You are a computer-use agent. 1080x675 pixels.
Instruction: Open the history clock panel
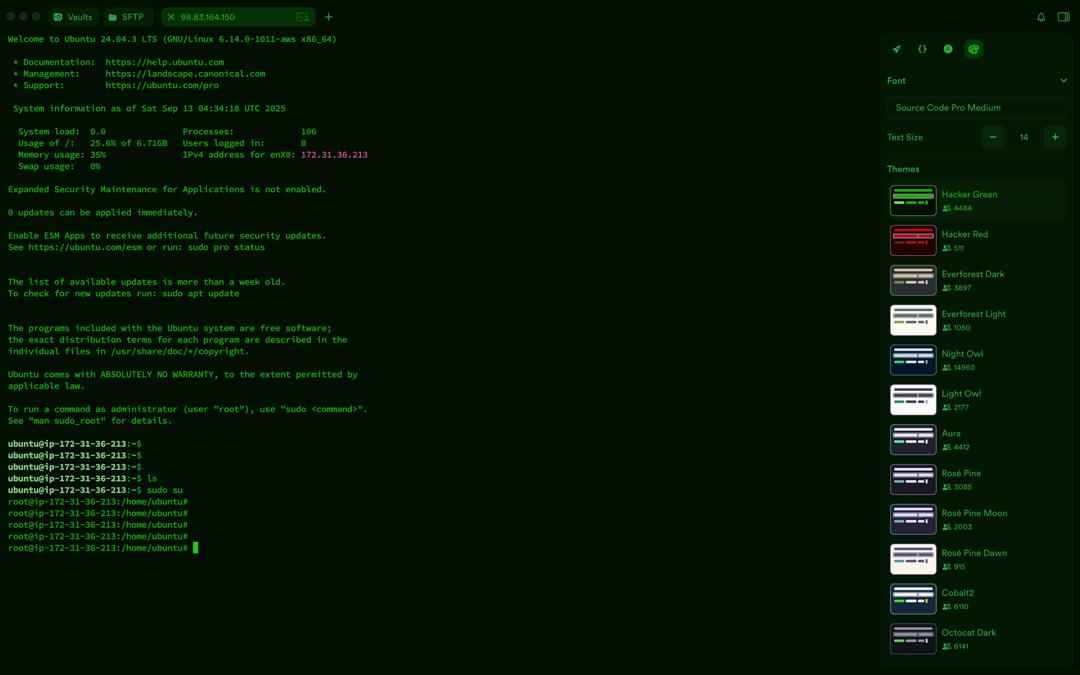[948, 49]
